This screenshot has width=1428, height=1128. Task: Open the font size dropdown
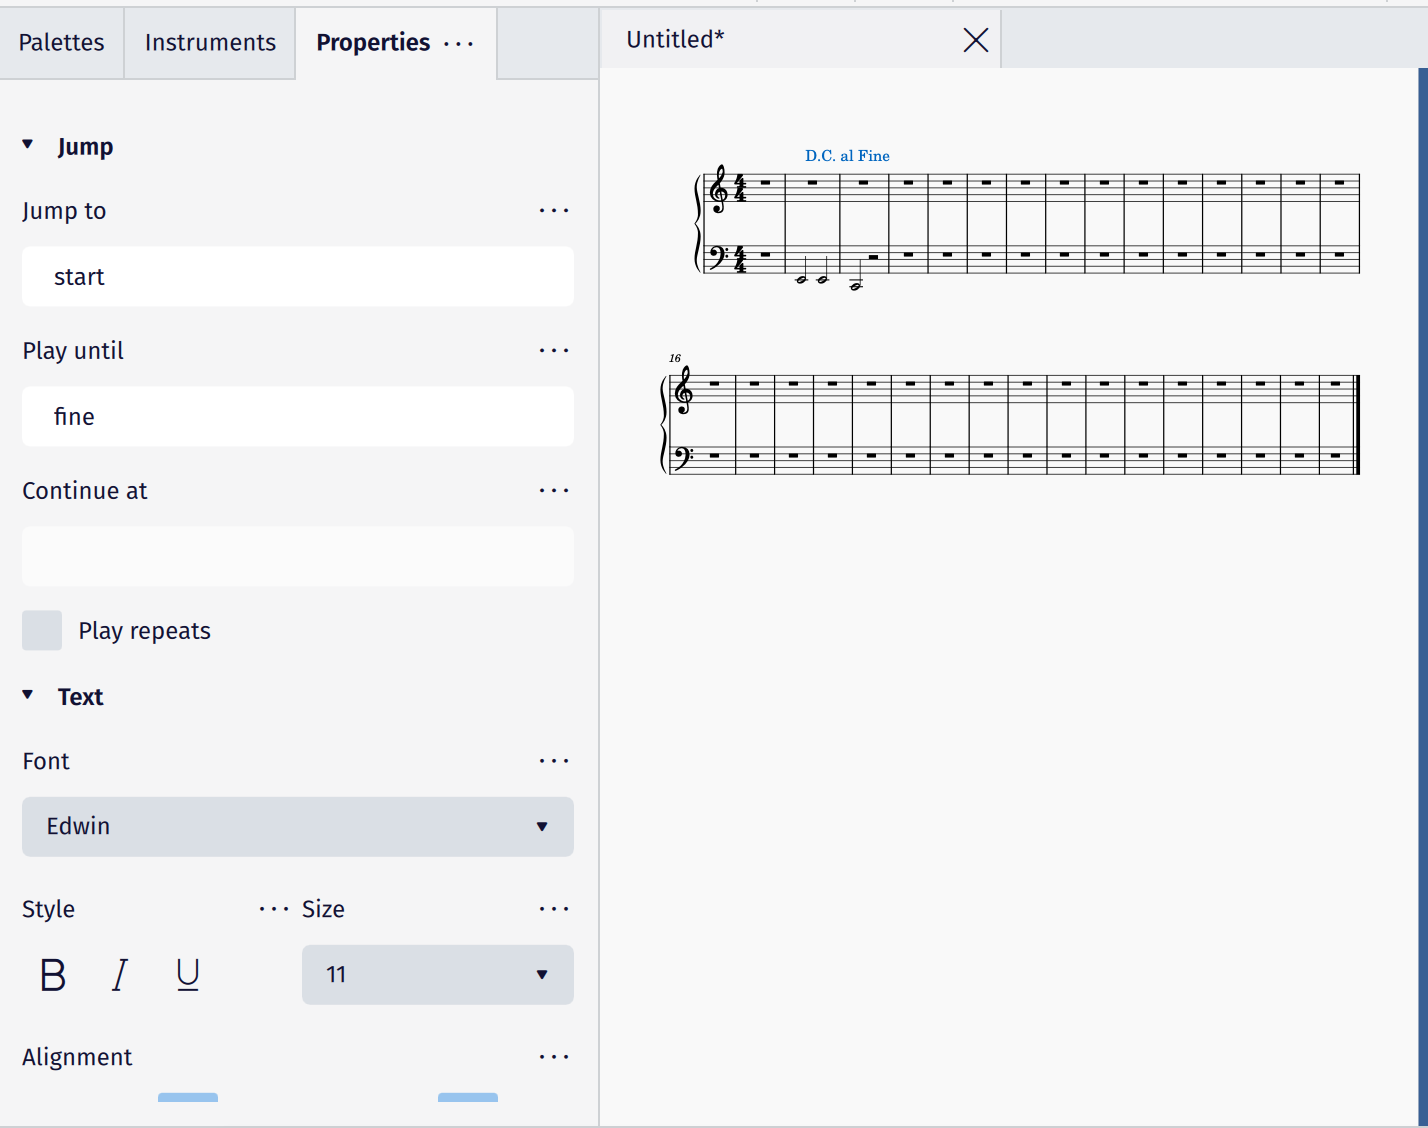tap(437, 975)
